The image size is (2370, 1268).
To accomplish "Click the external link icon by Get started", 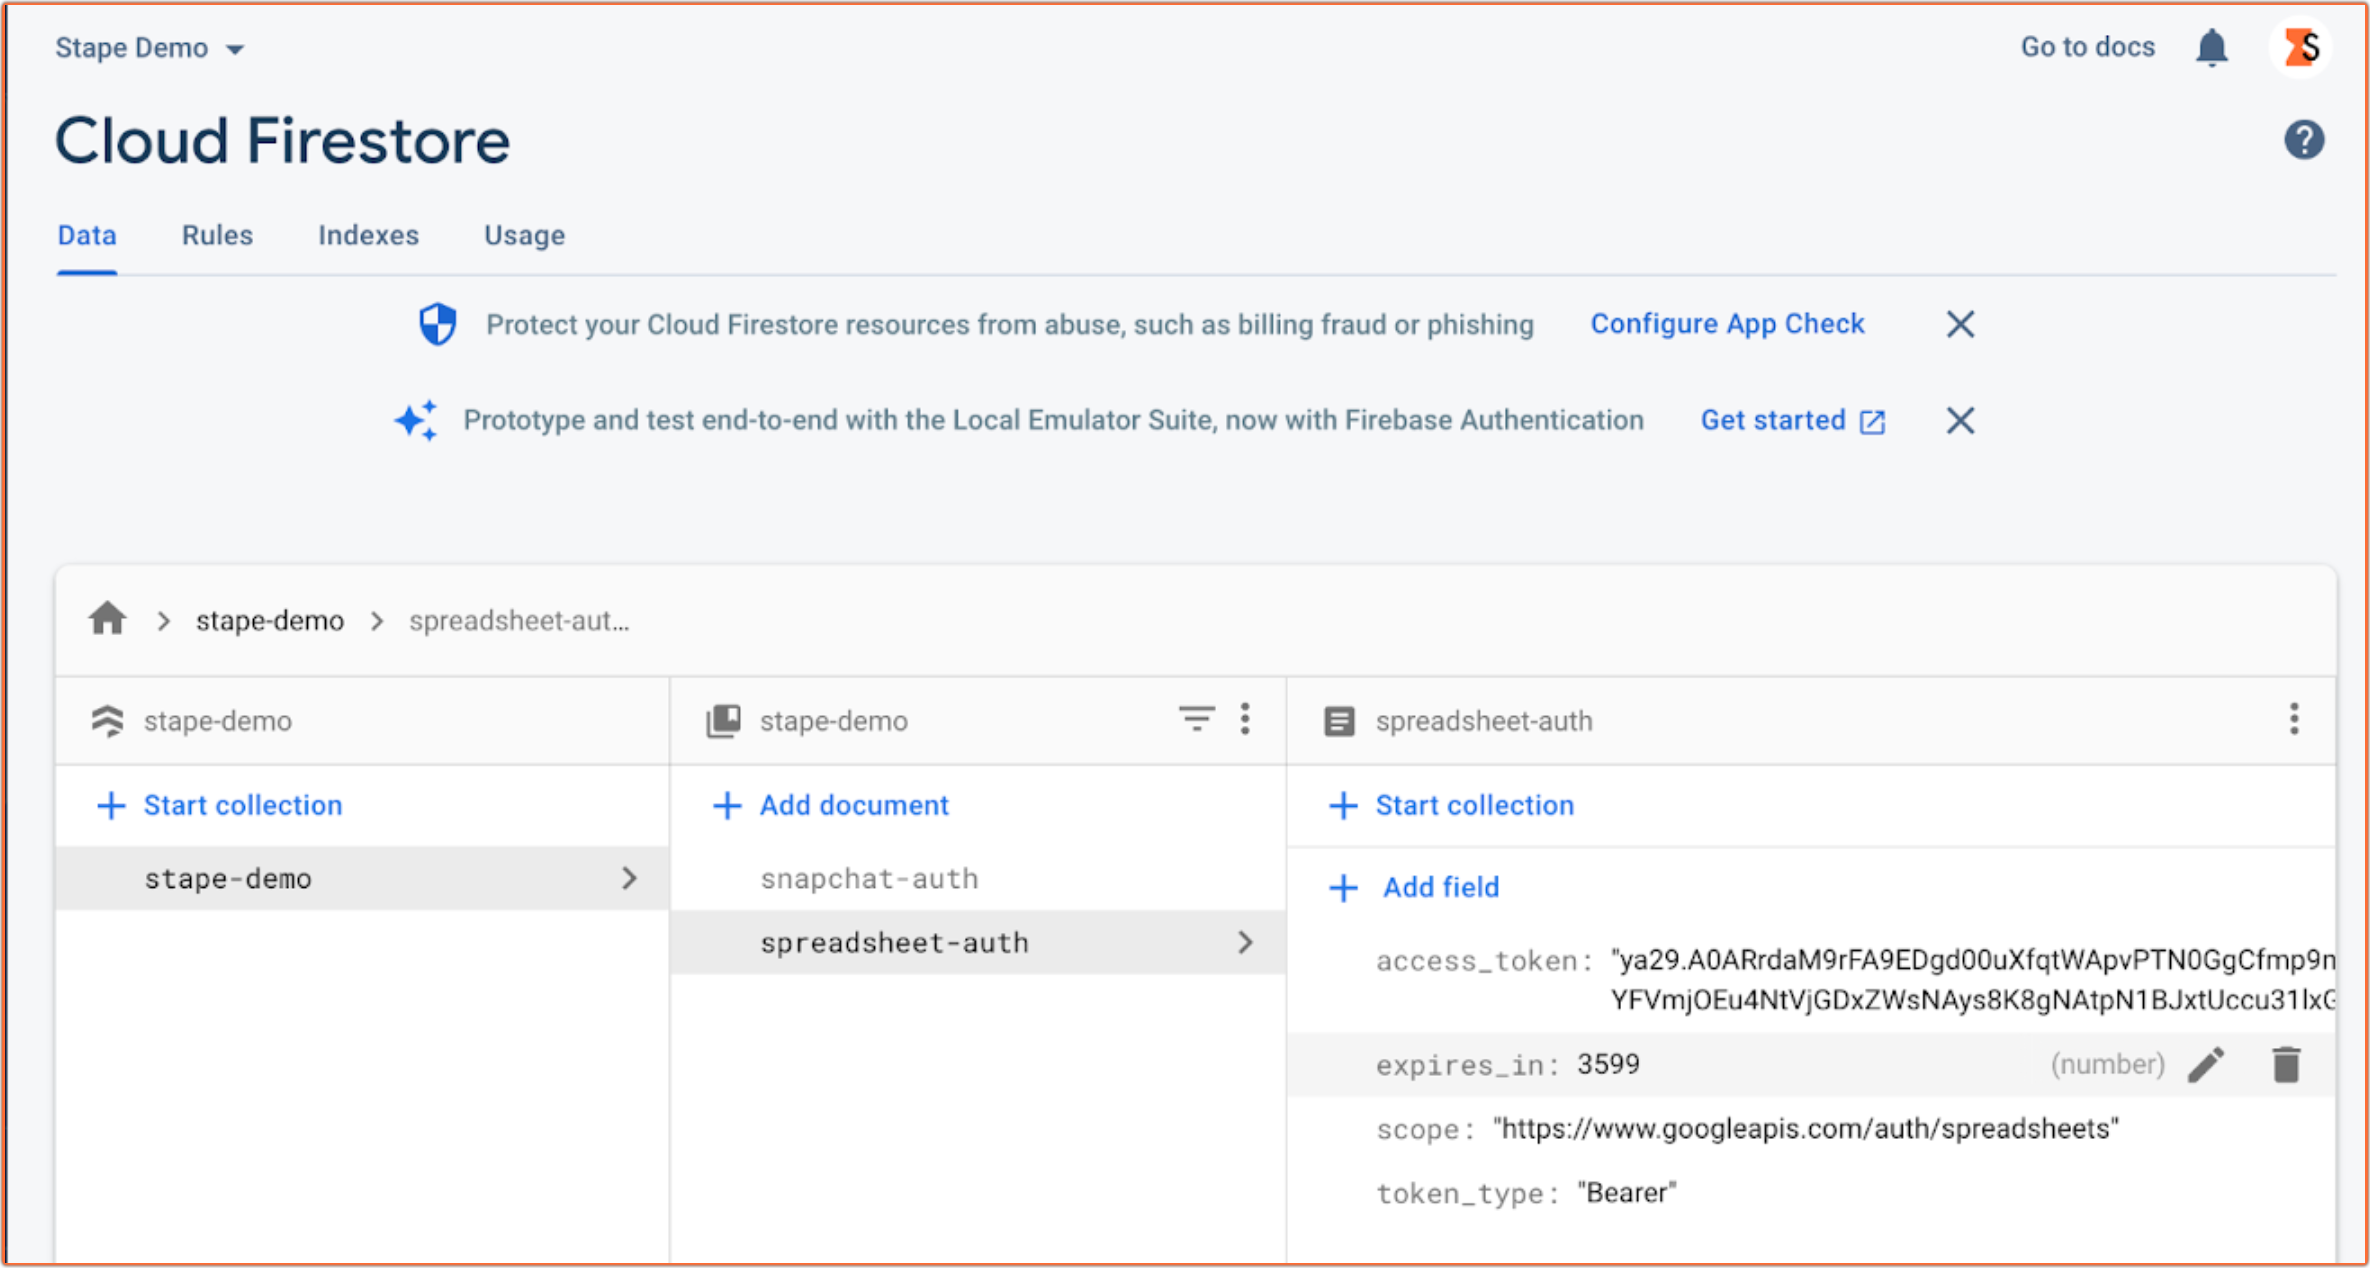I will pos(1872,422).
